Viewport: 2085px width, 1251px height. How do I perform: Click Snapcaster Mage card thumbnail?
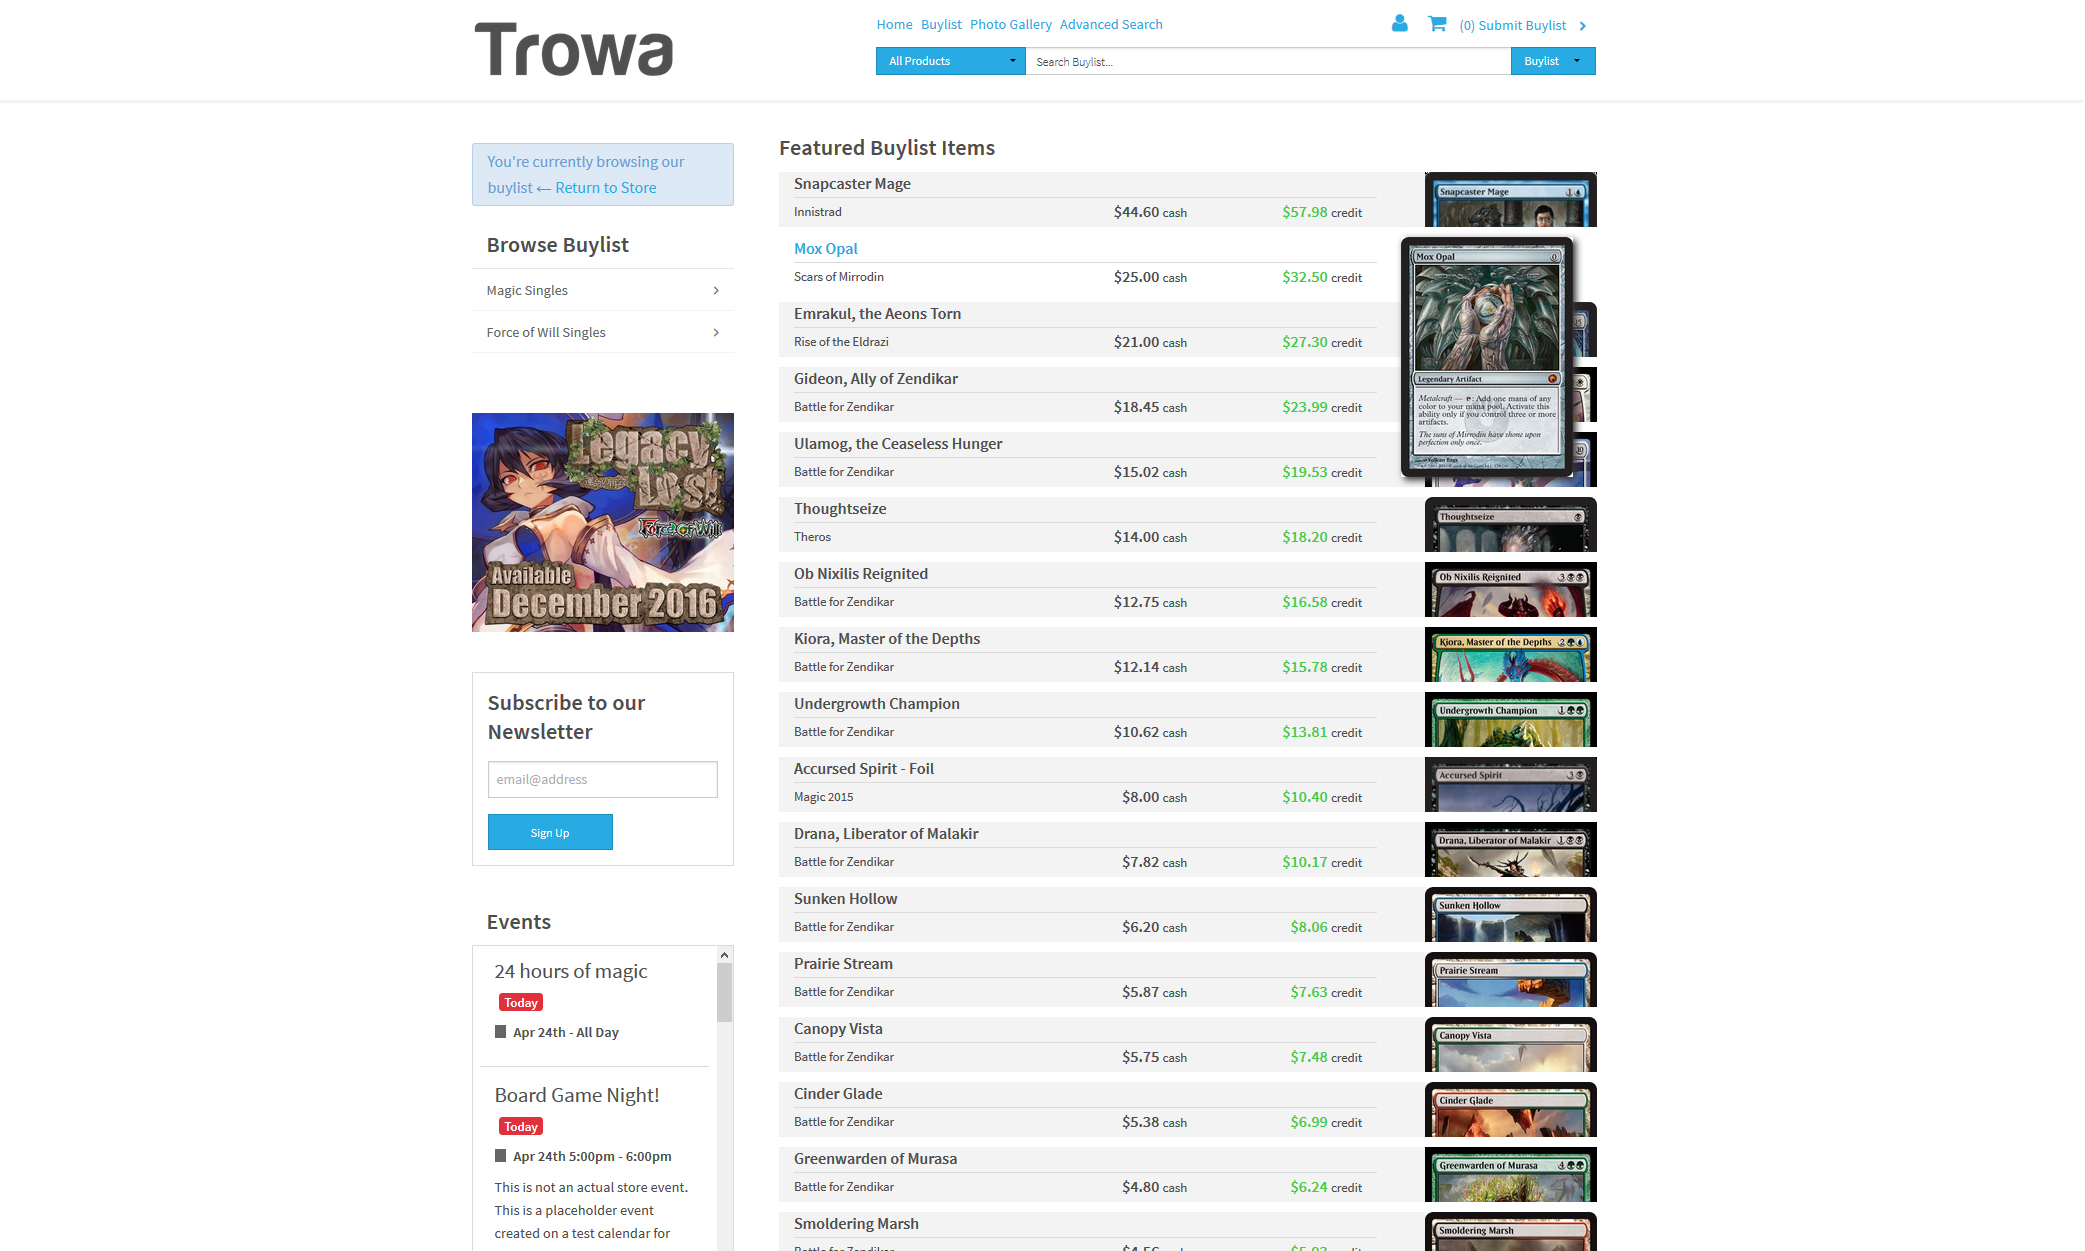click(1510, 200)
